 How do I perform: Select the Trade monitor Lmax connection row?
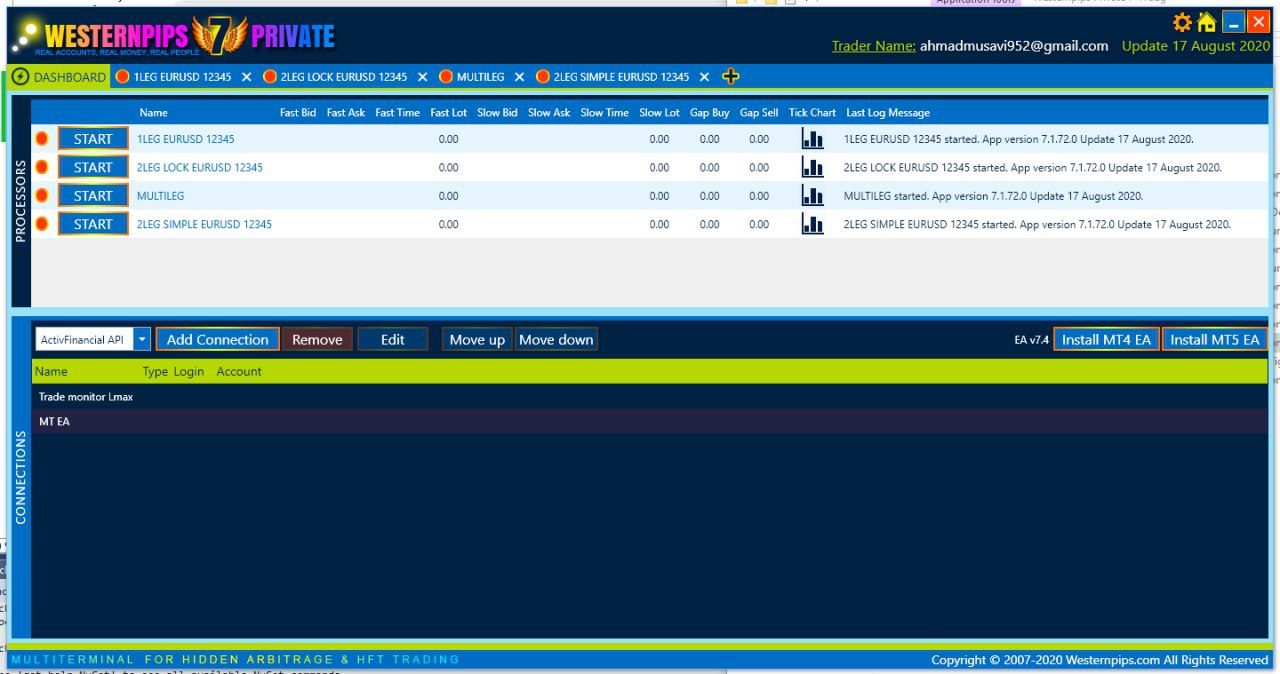(649, 397)
